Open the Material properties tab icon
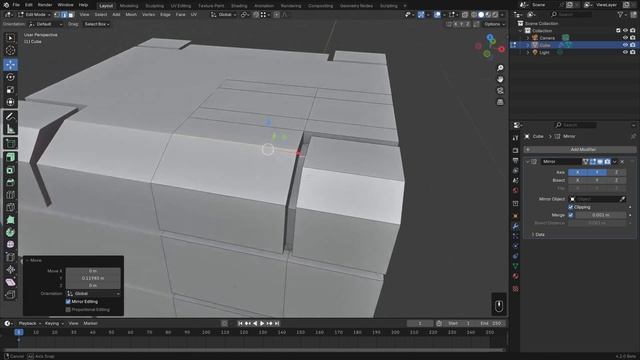 click(x=516, y=276)
